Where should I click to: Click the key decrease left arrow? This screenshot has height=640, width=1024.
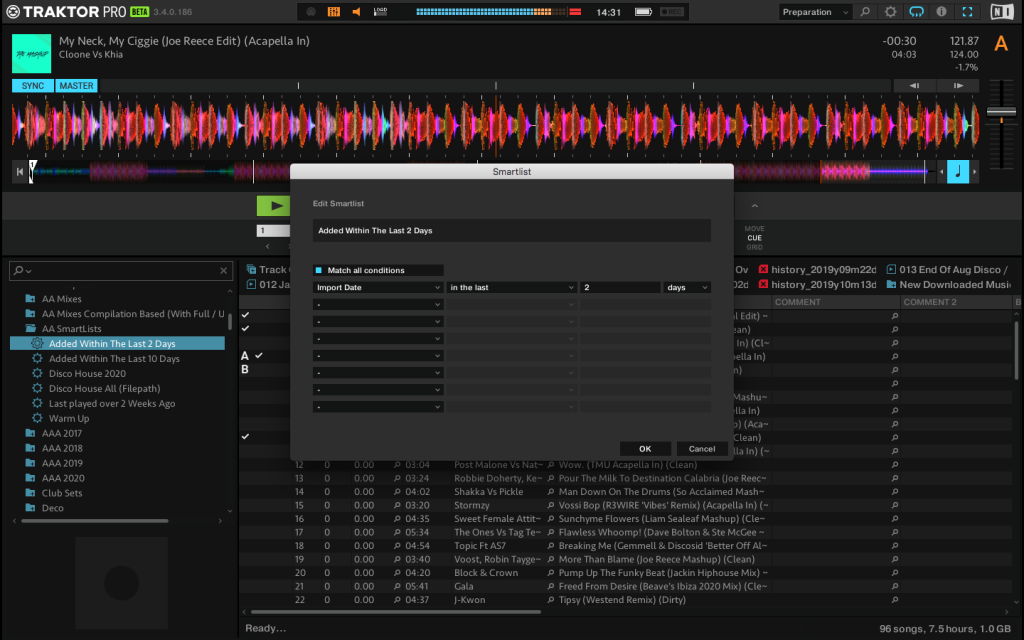942,172
